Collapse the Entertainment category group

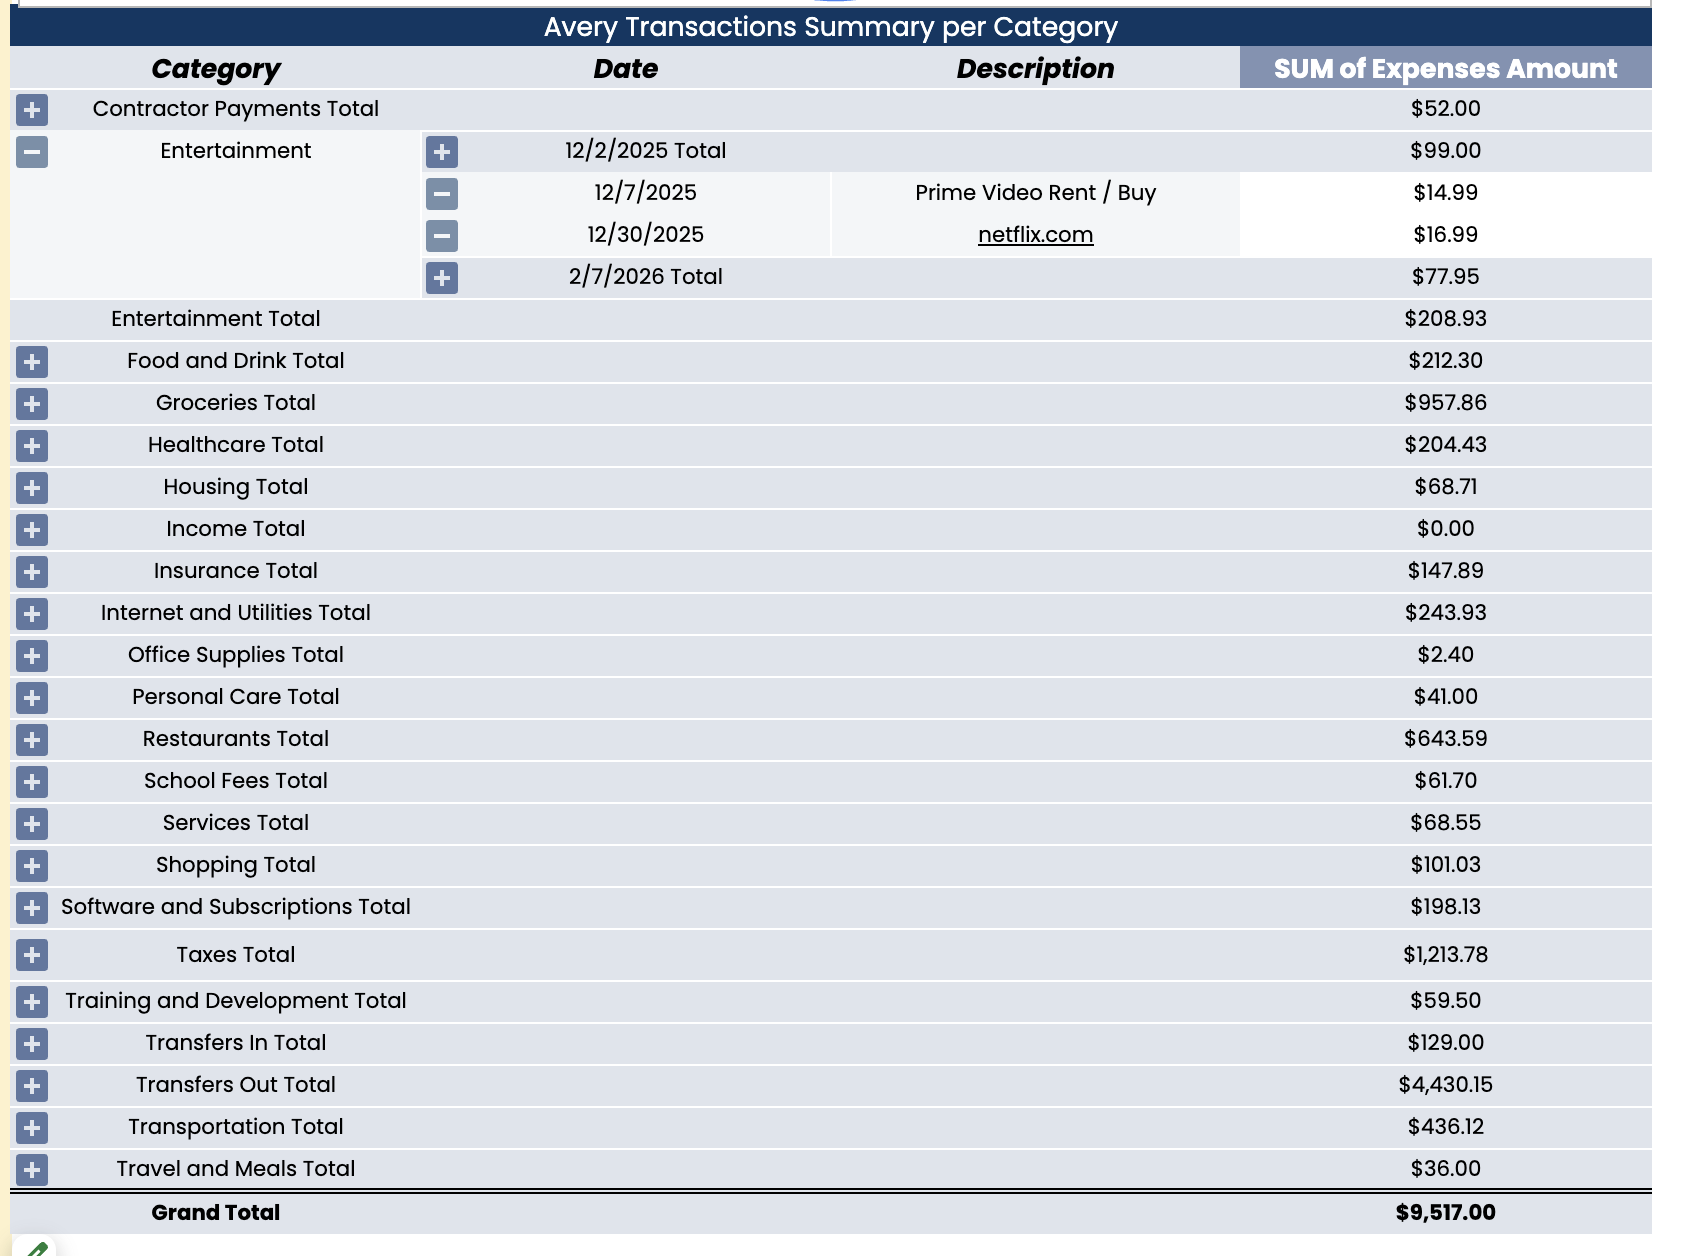coord(33,152)
